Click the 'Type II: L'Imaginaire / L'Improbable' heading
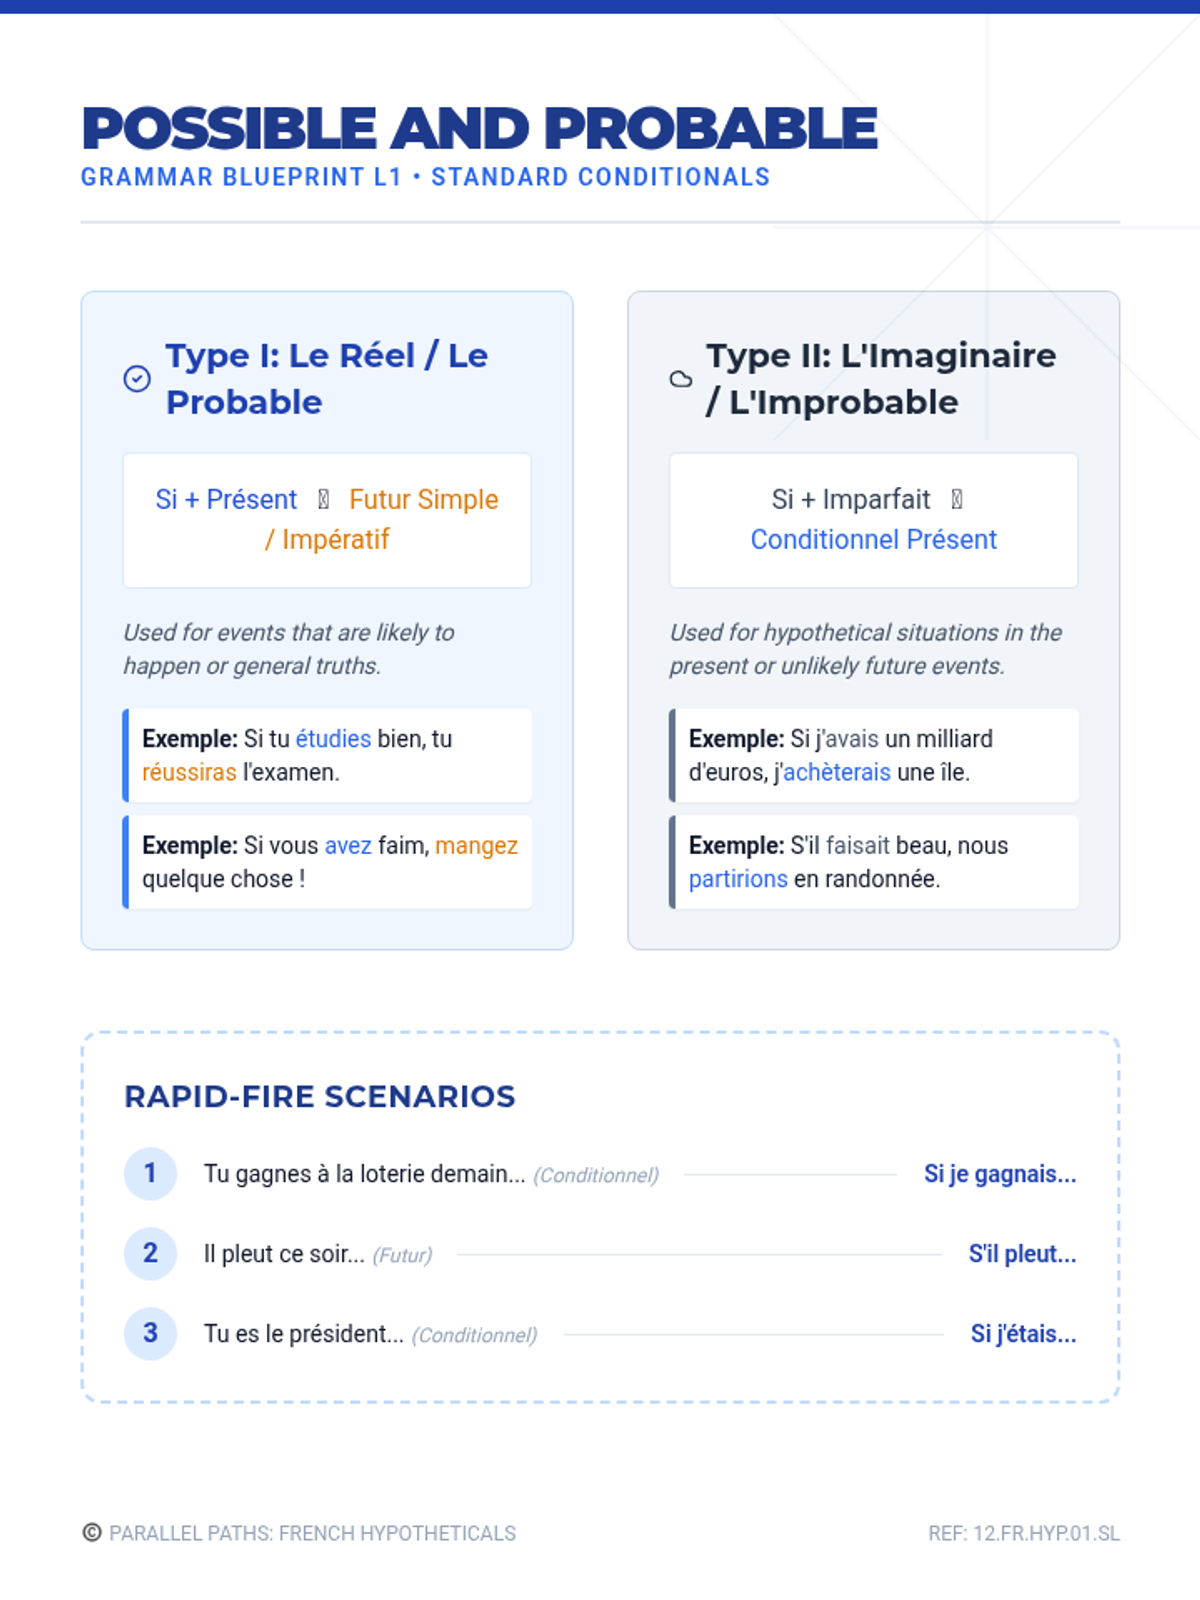The image size is (1200, 1600). (x=880, y=379)
